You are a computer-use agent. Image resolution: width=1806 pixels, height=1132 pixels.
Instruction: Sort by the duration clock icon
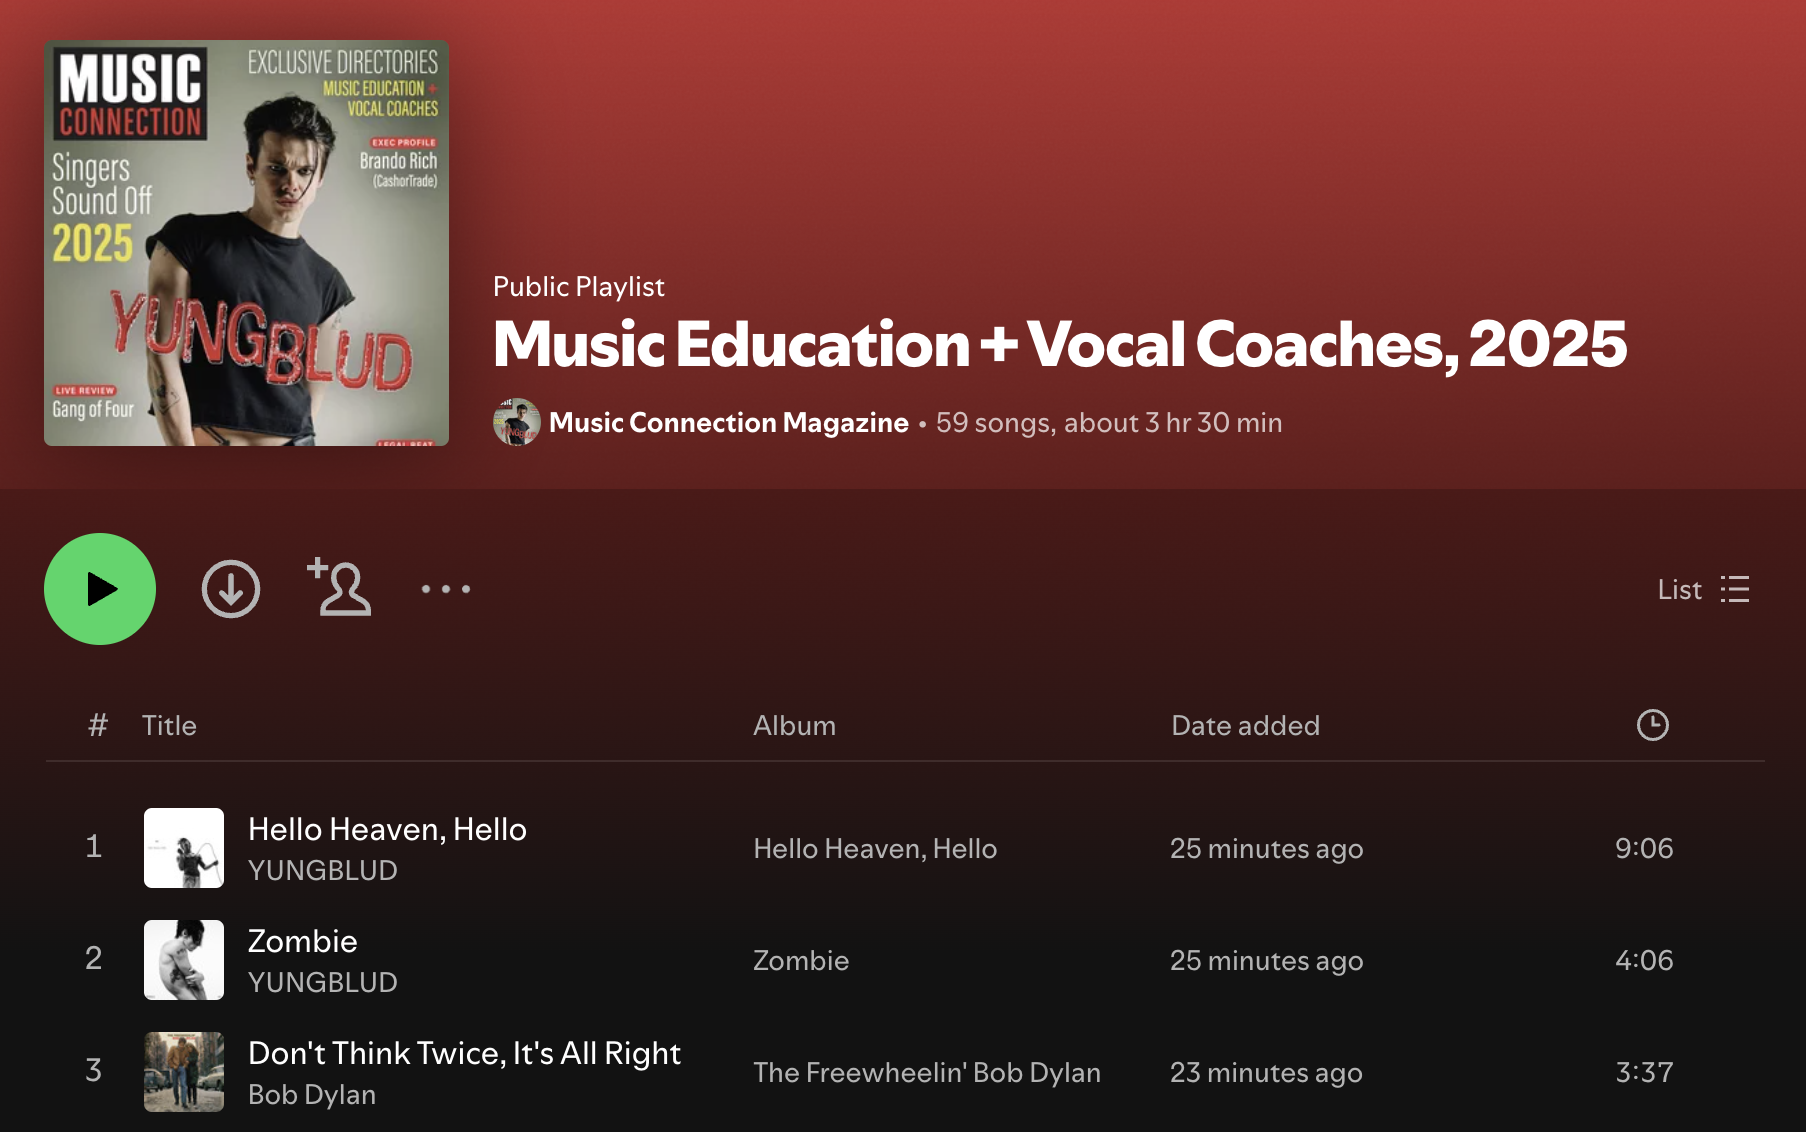coord(1652,725)
